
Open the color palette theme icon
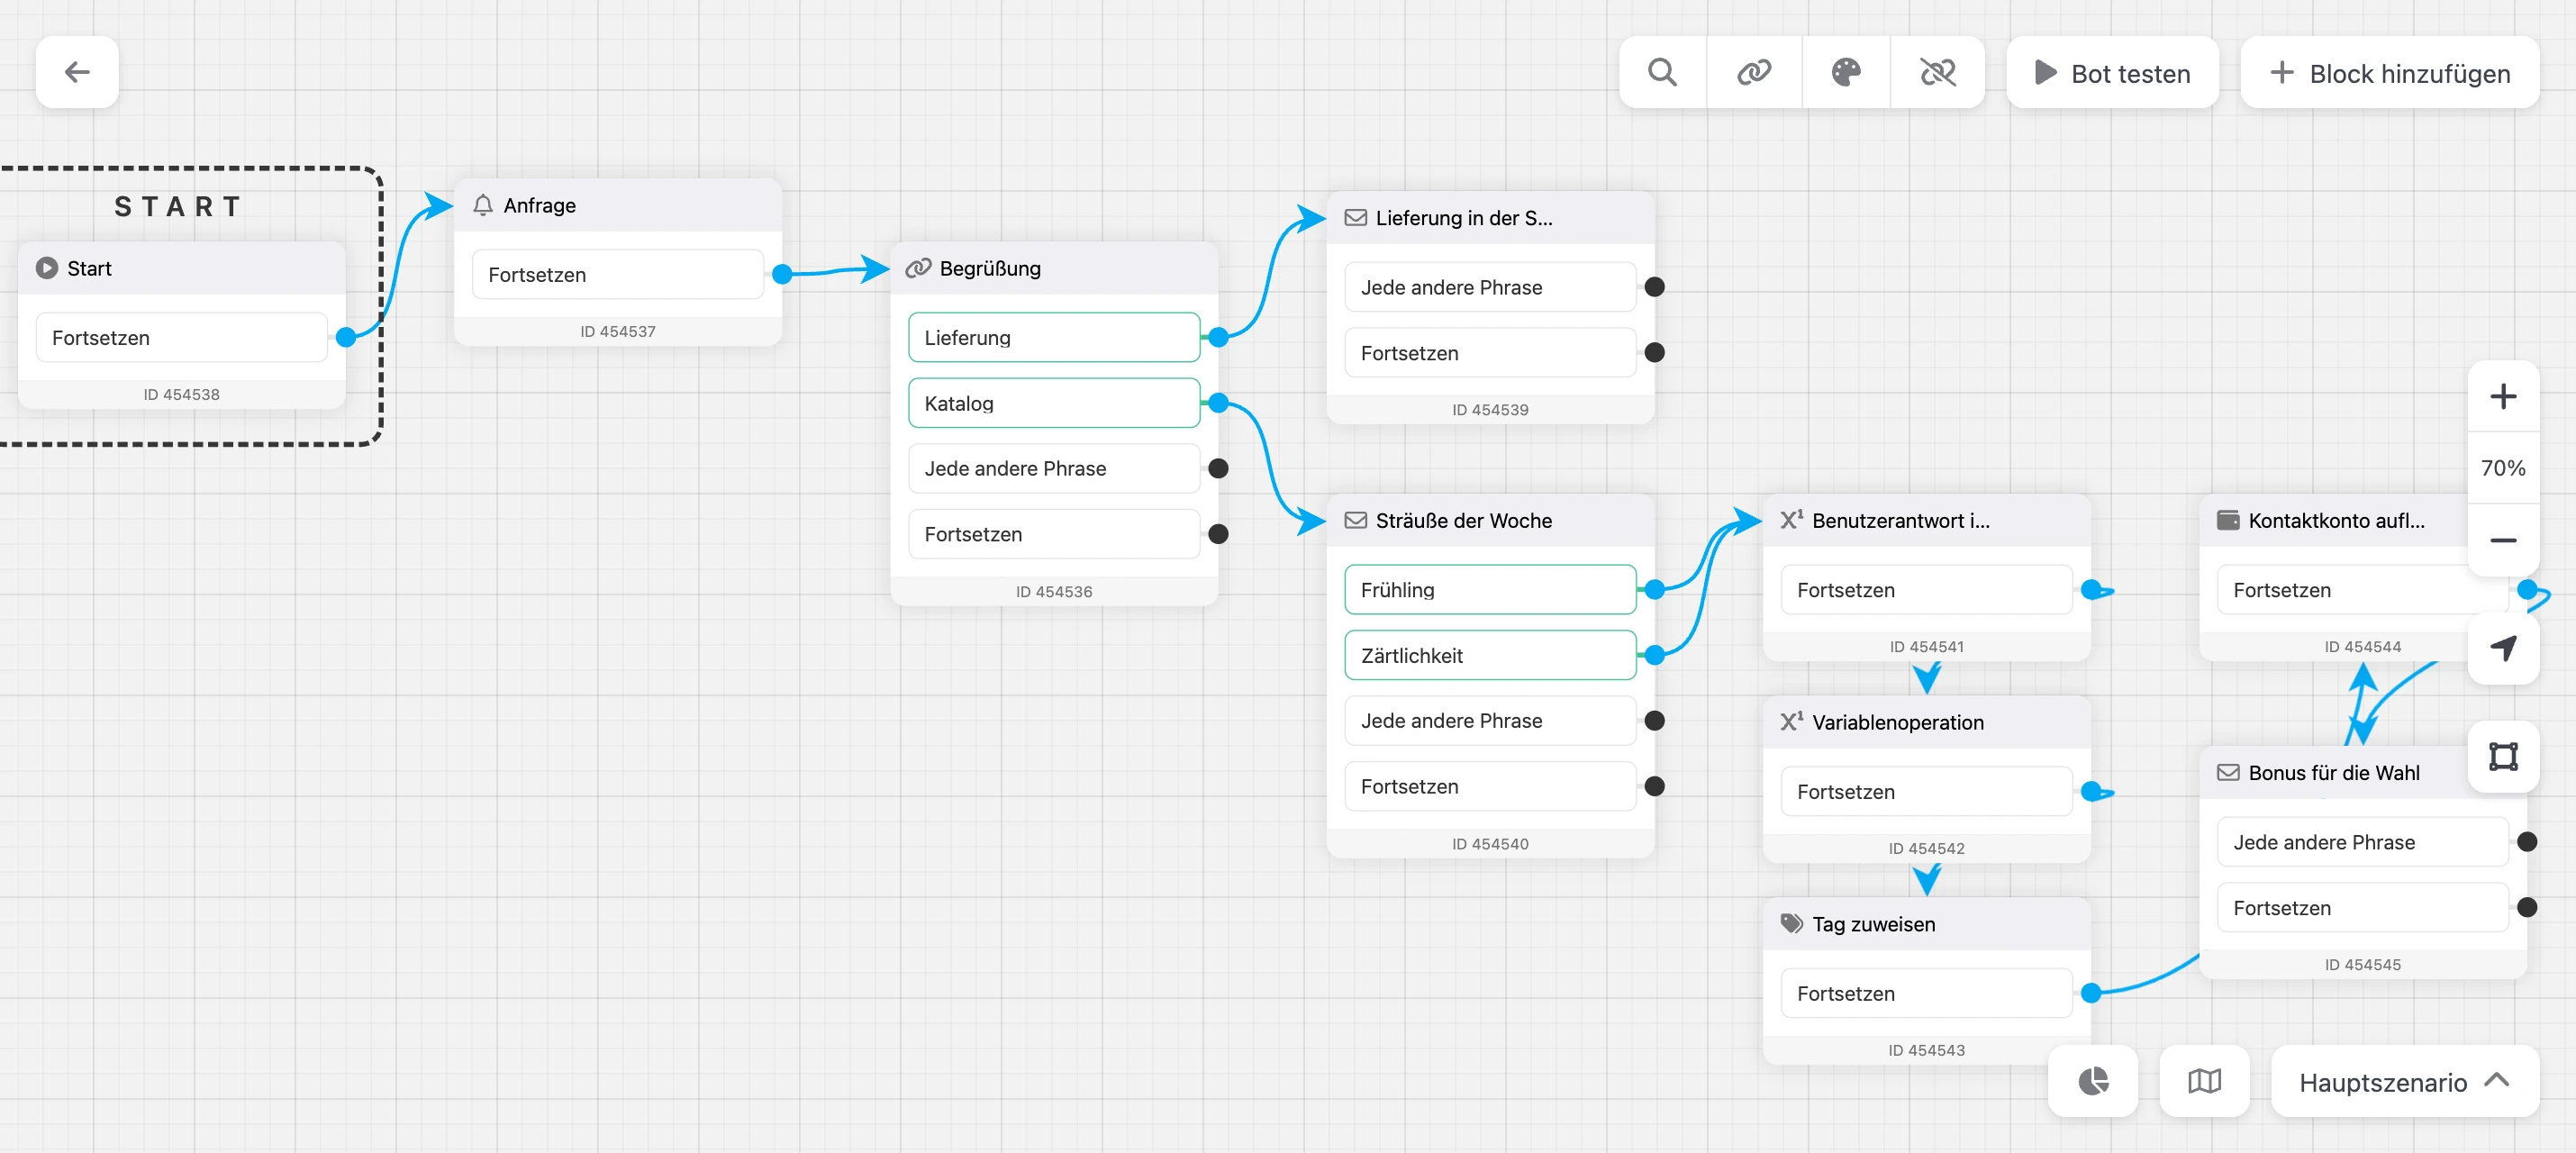click(1846, 72)
